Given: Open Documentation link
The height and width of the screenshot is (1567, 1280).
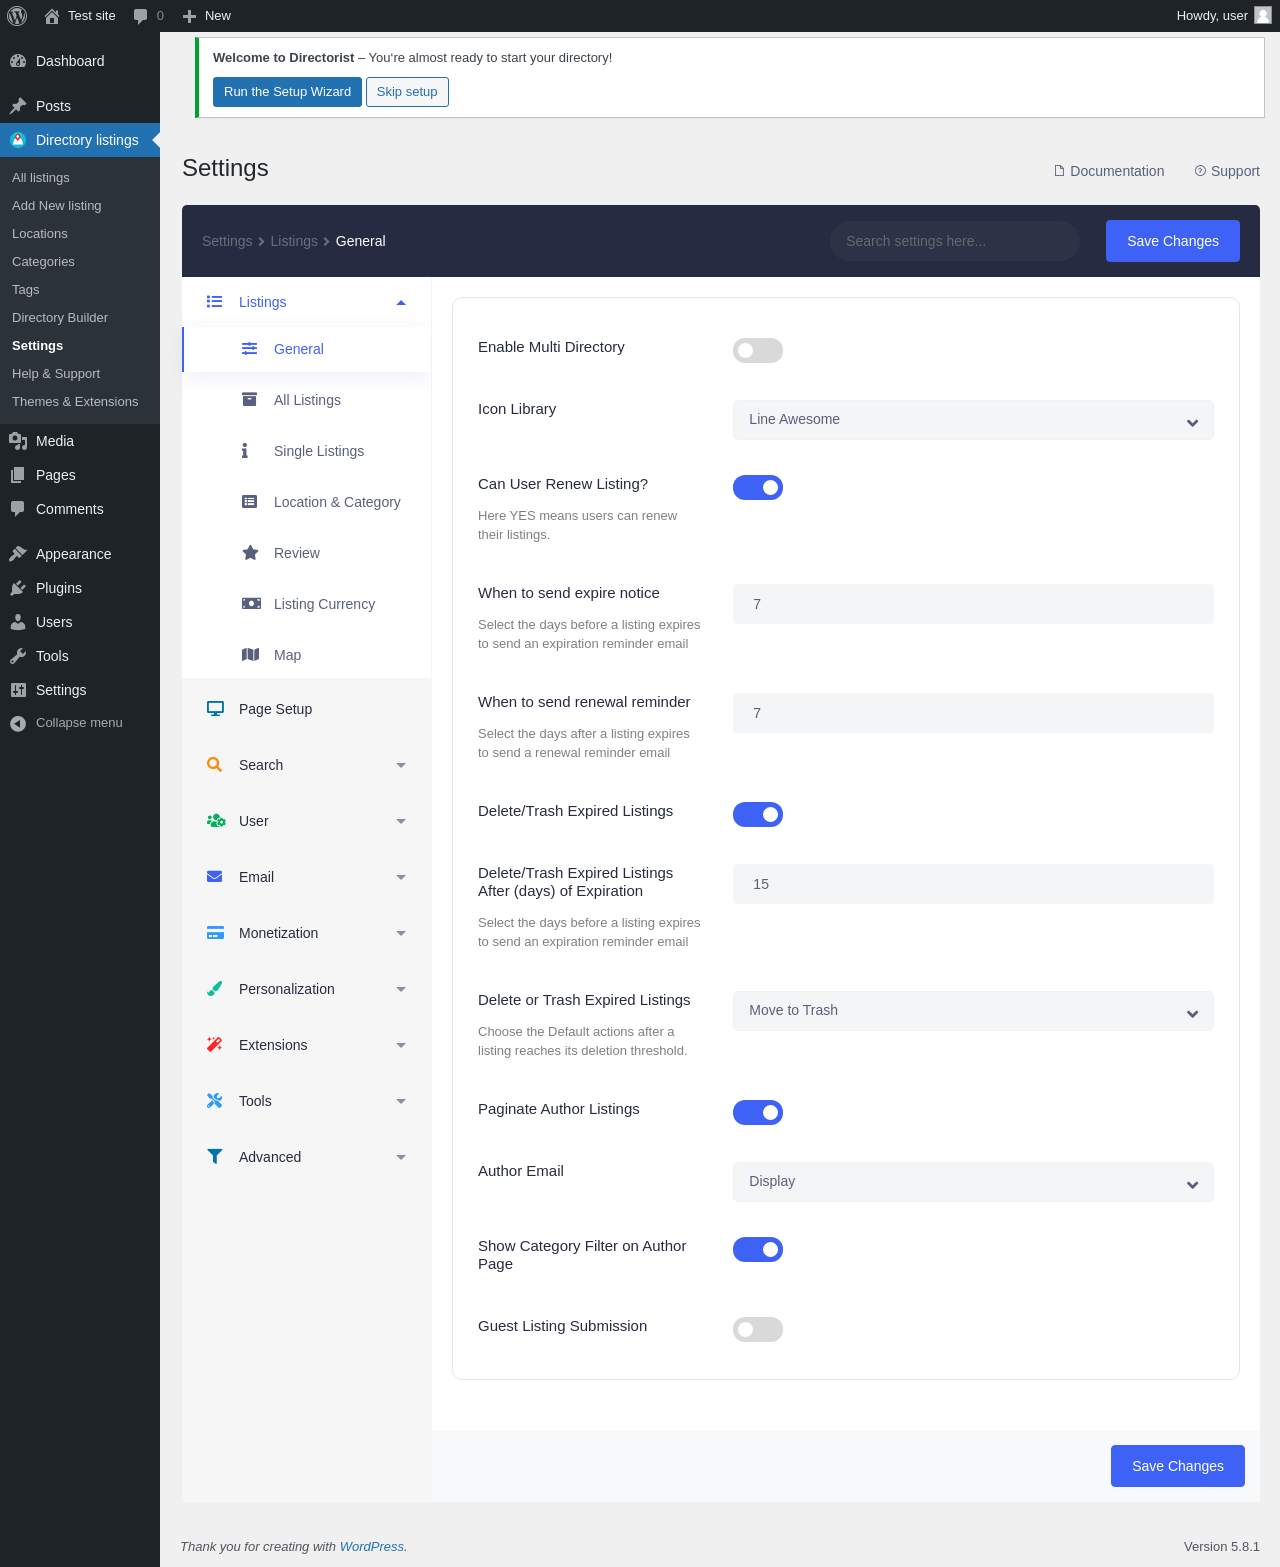Looking at the screenshot, I should [1109, 171].
